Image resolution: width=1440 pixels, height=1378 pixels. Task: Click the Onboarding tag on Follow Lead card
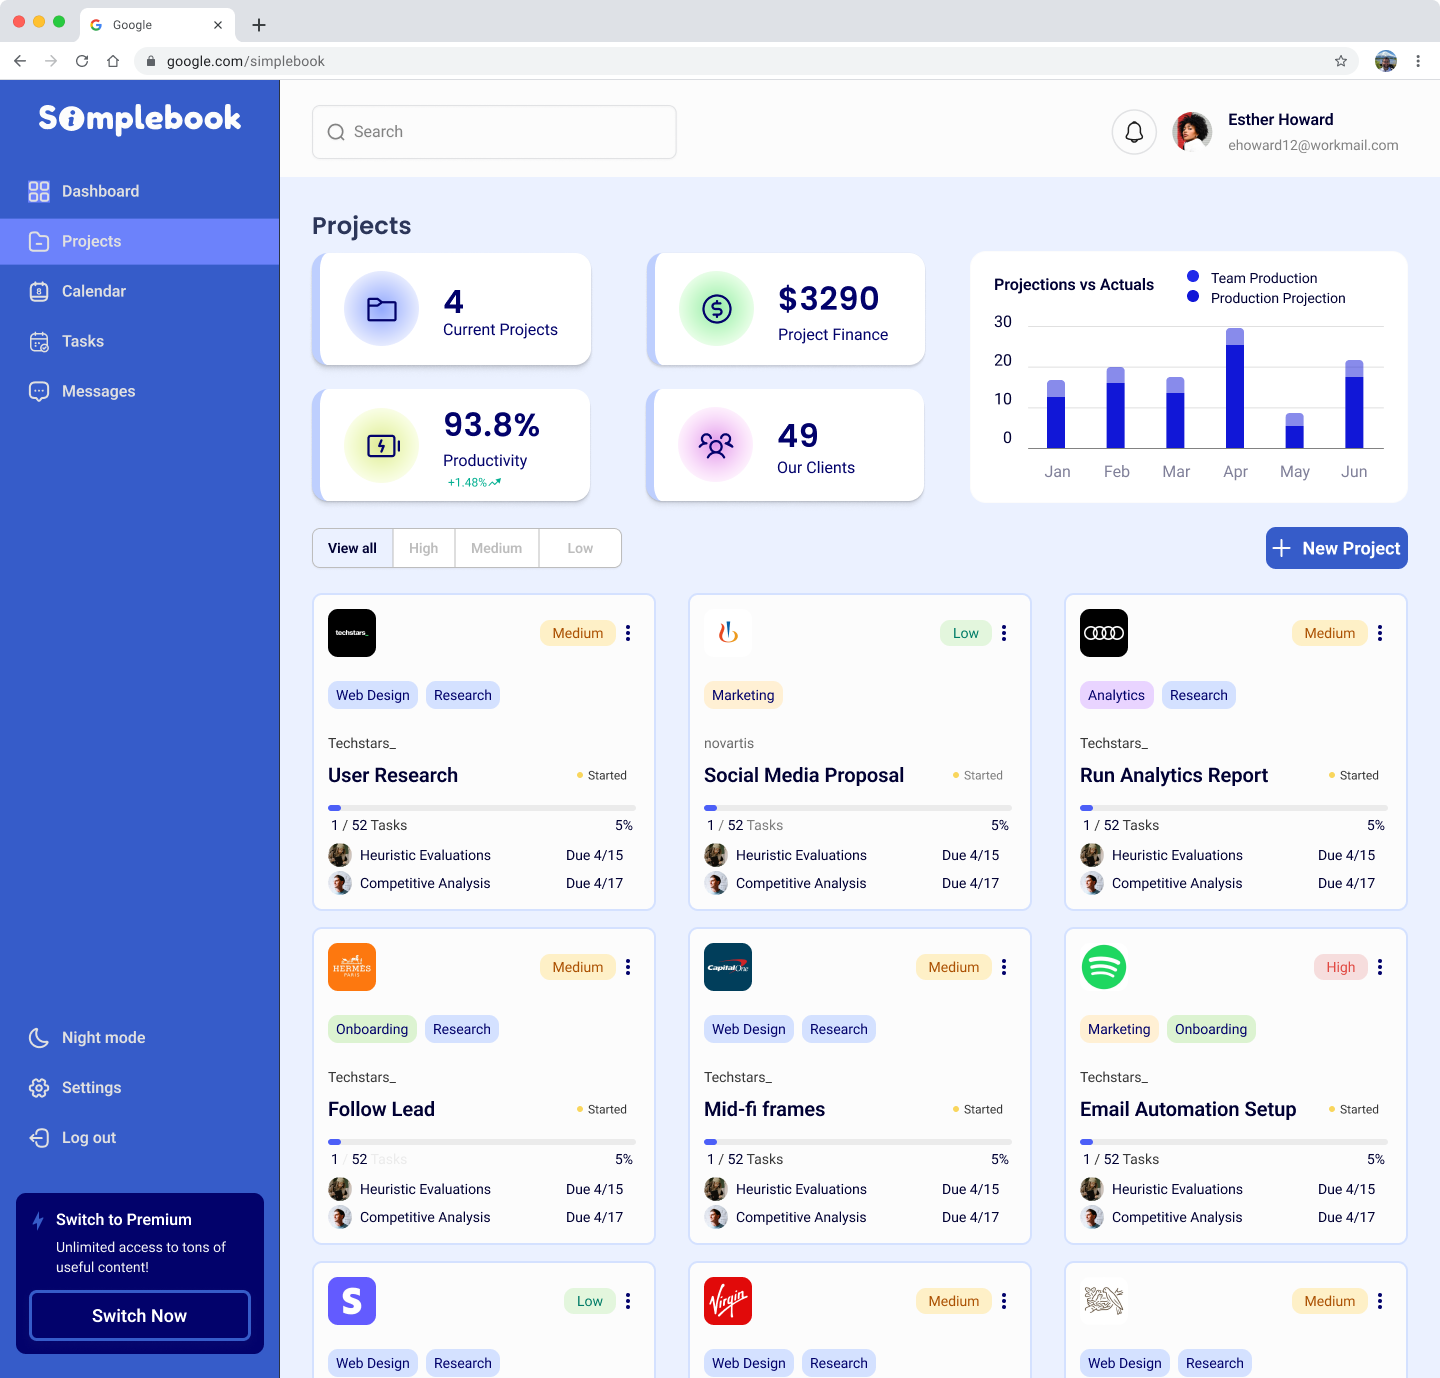[x=372, y=1029]
